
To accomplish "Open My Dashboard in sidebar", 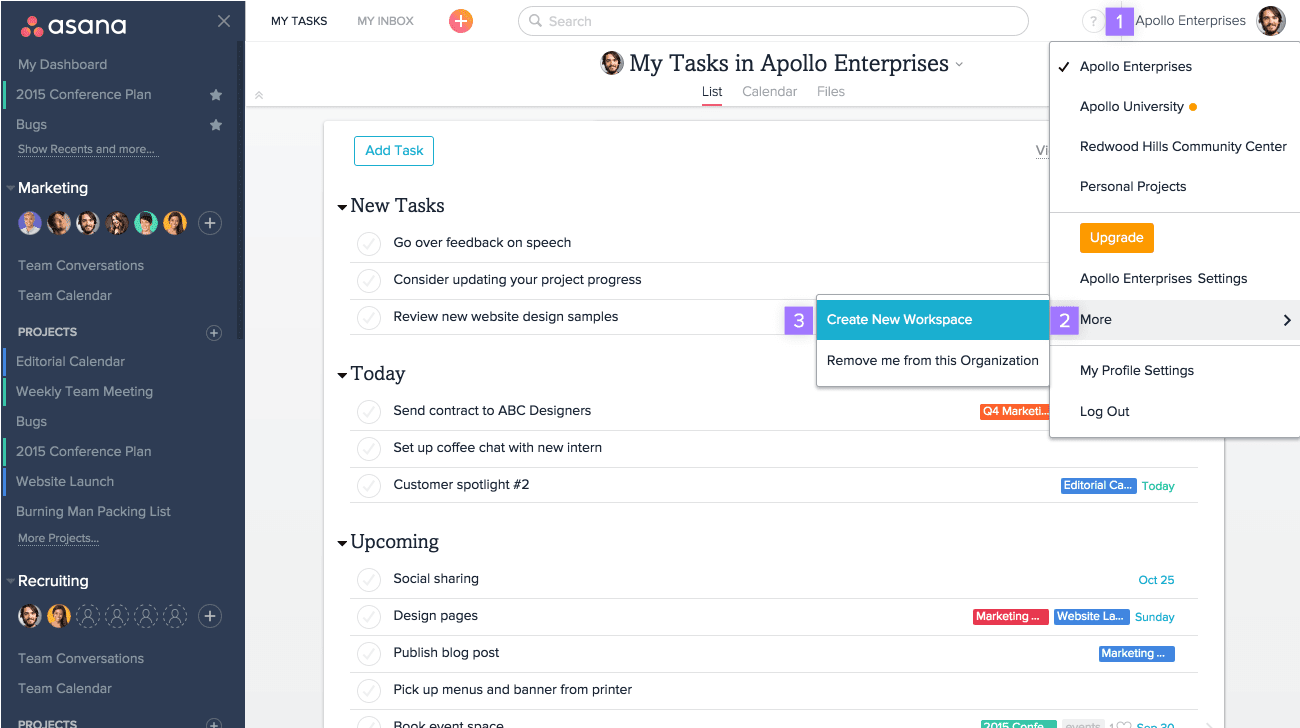I will coord(62,65).
